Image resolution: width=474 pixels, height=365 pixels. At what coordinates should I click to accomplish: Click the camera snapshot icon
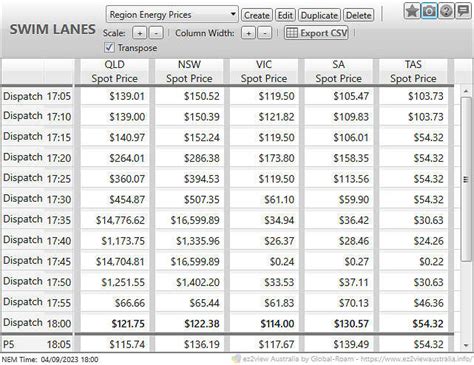coord(429,11)
